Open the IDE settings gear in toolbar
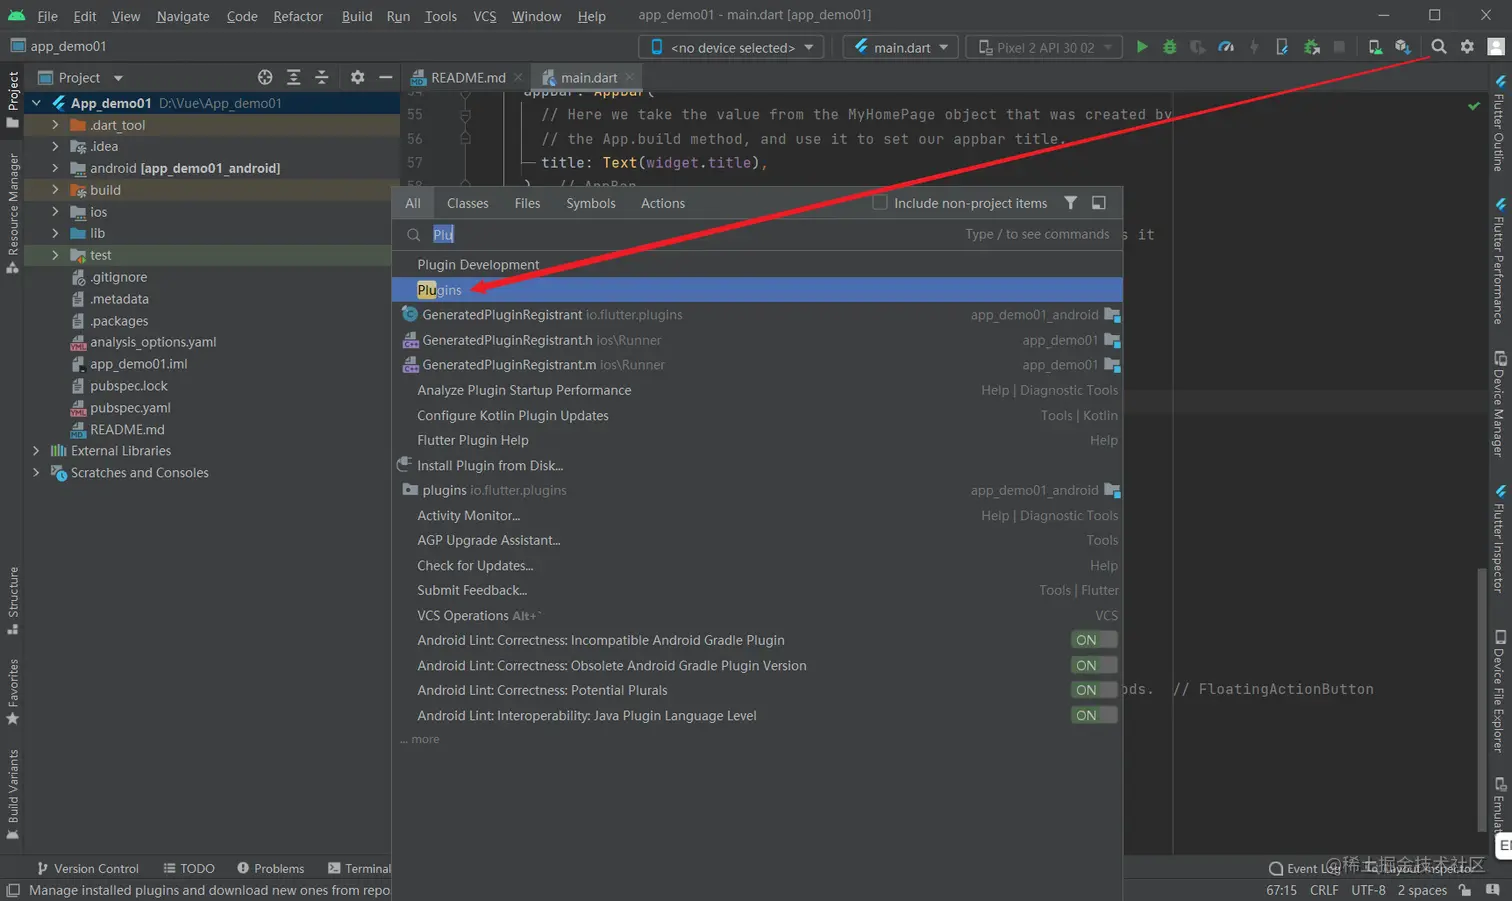The height and width of the screenshot is (901, 1512). point(1467,47)
